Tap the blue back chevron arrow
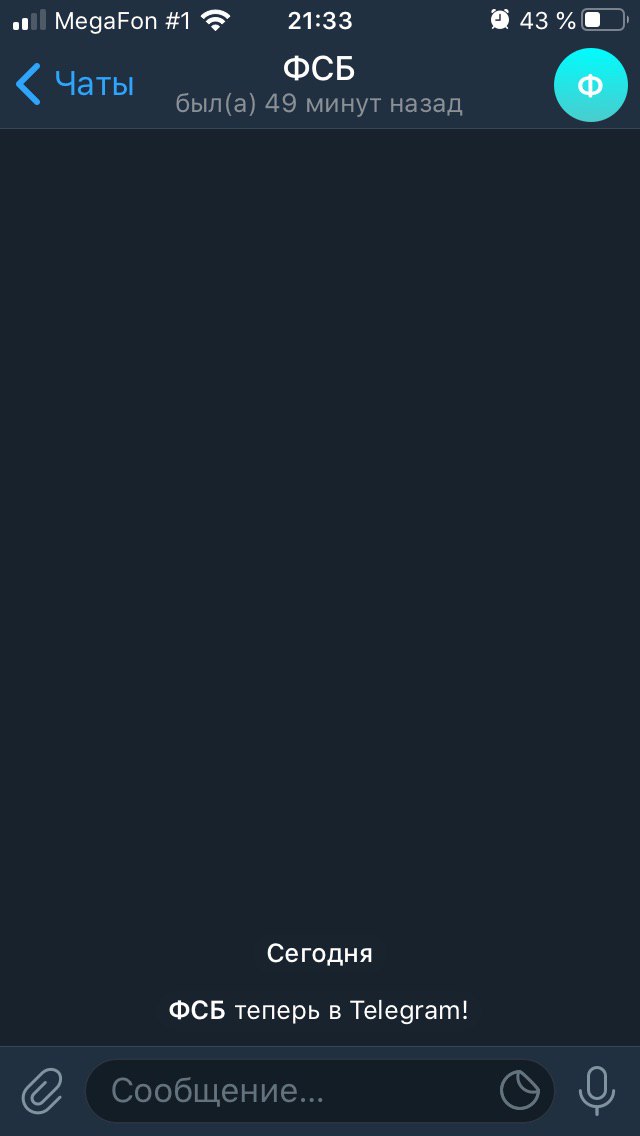 click(x=29, y=84)
